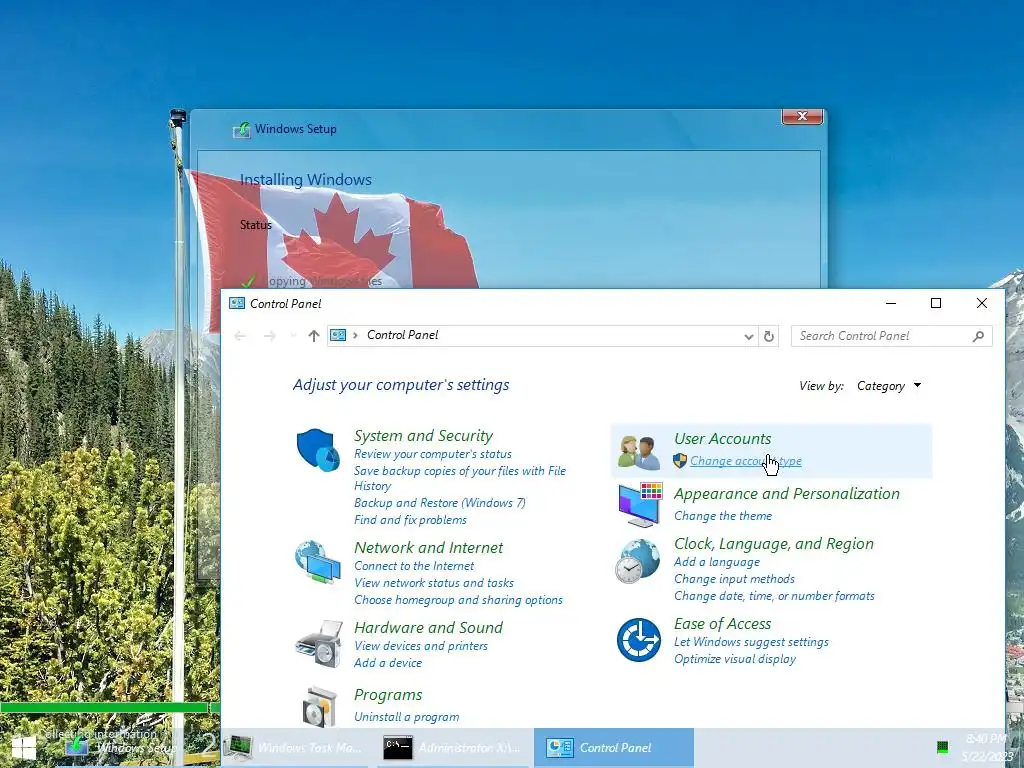Open Save backup copies with File History
Viewport: 1024px width, 768px height.
(460, 478)
